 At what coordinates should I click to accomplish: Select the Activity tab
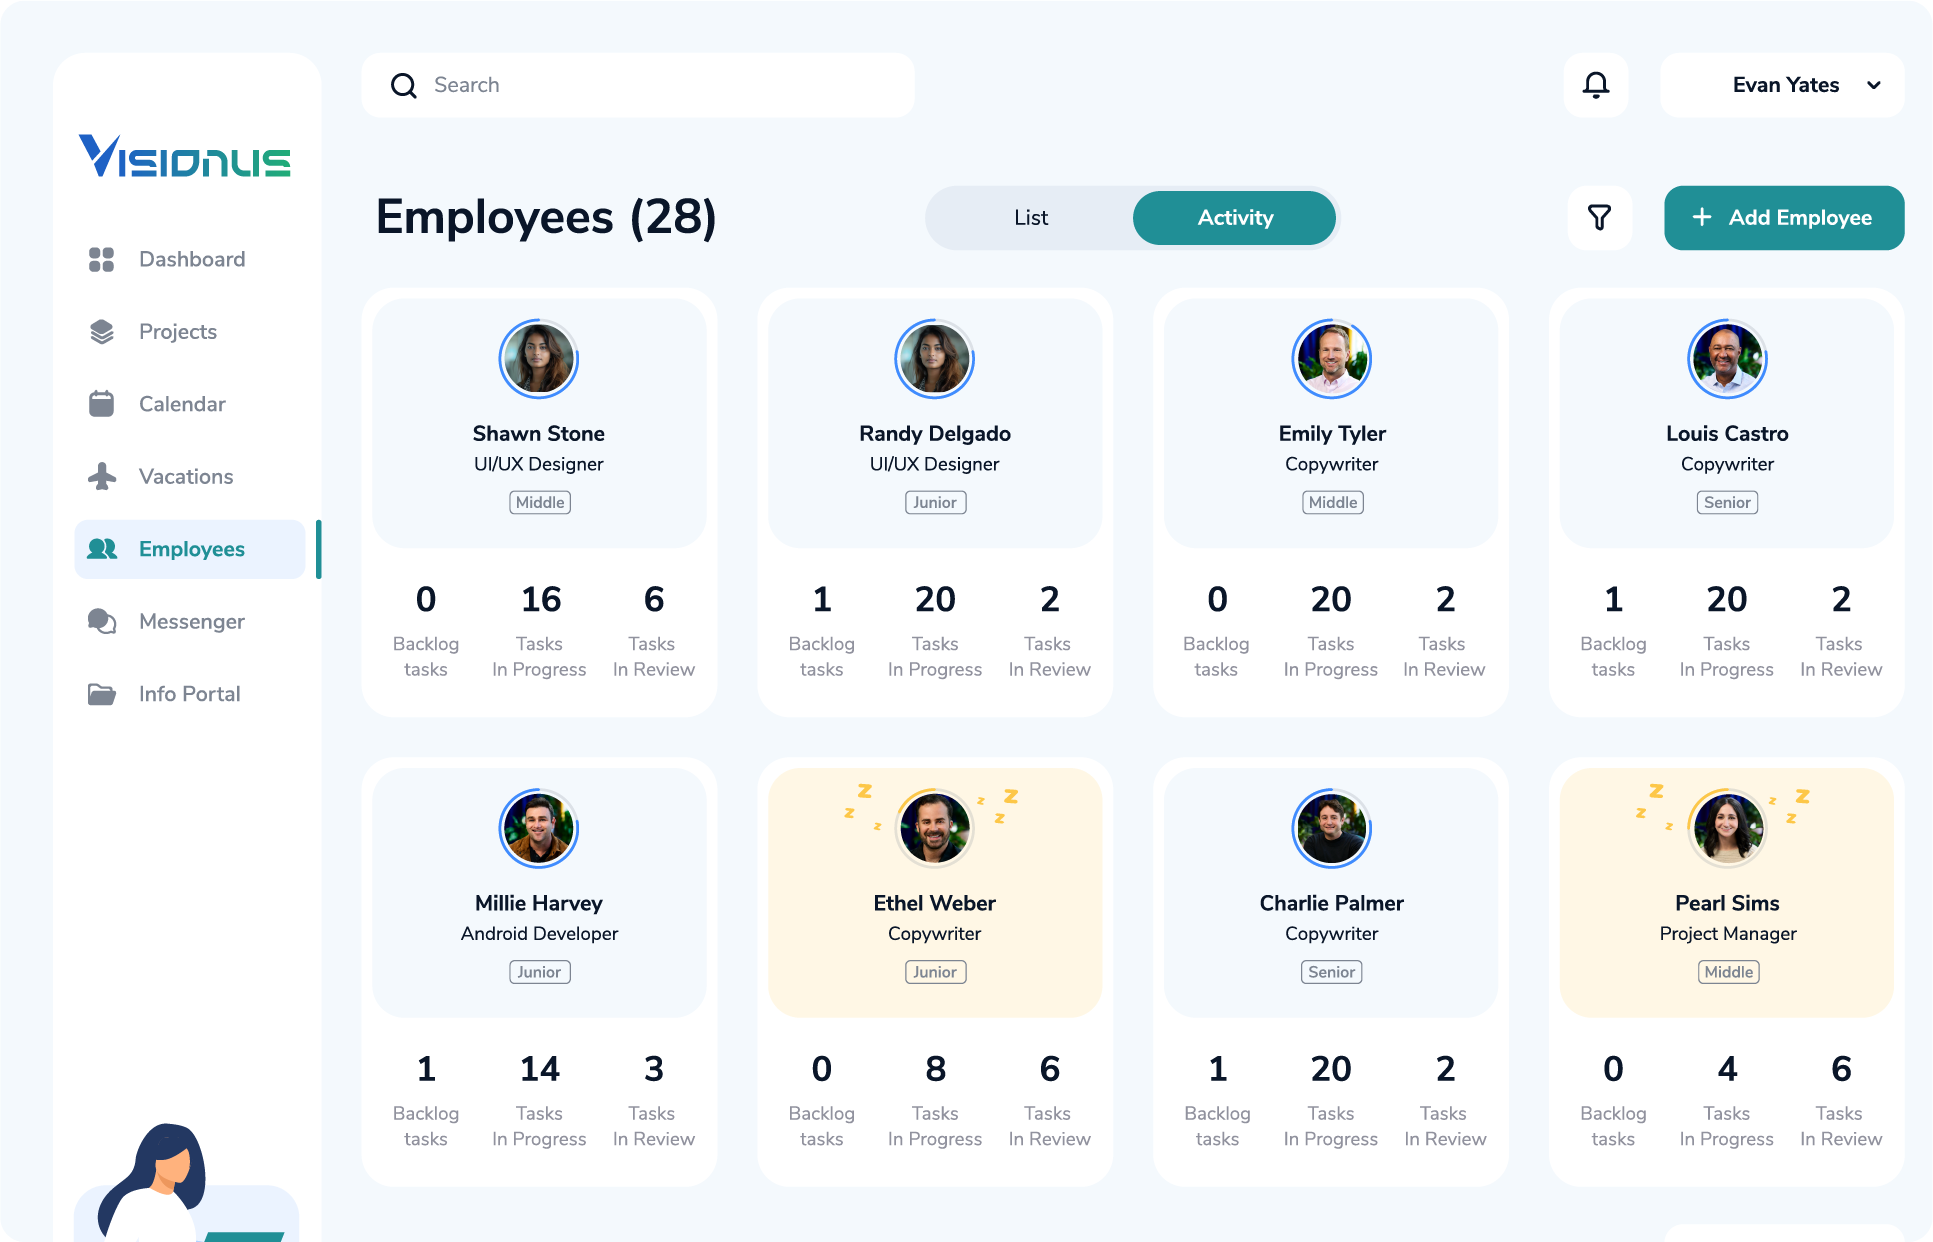coord(1234,217)
